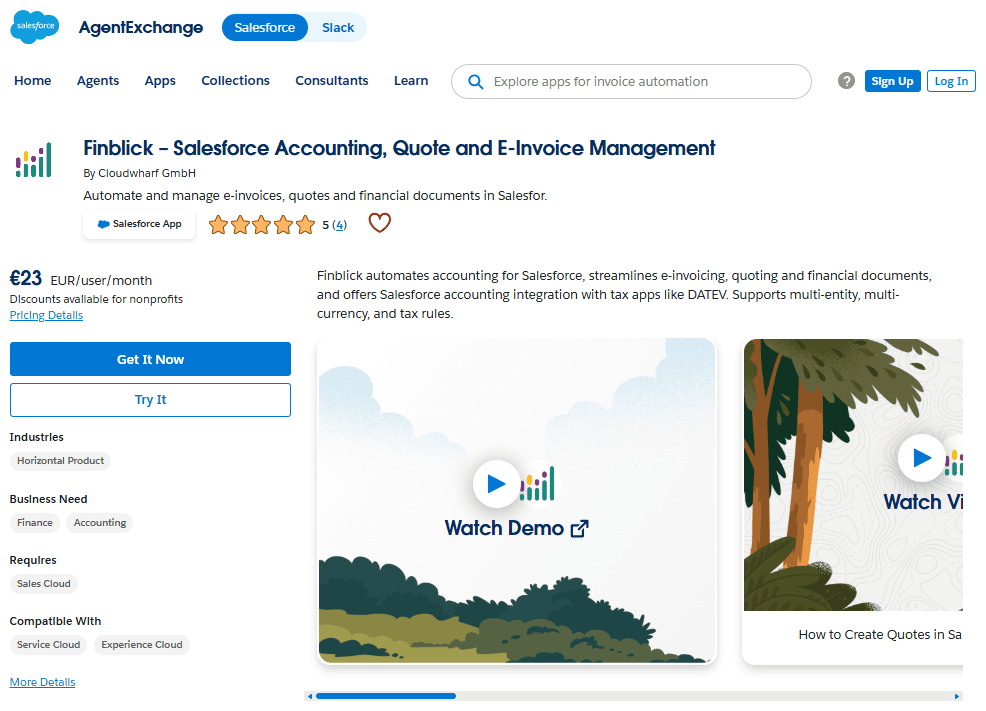Open the Consultants nav item

(331, 80)
